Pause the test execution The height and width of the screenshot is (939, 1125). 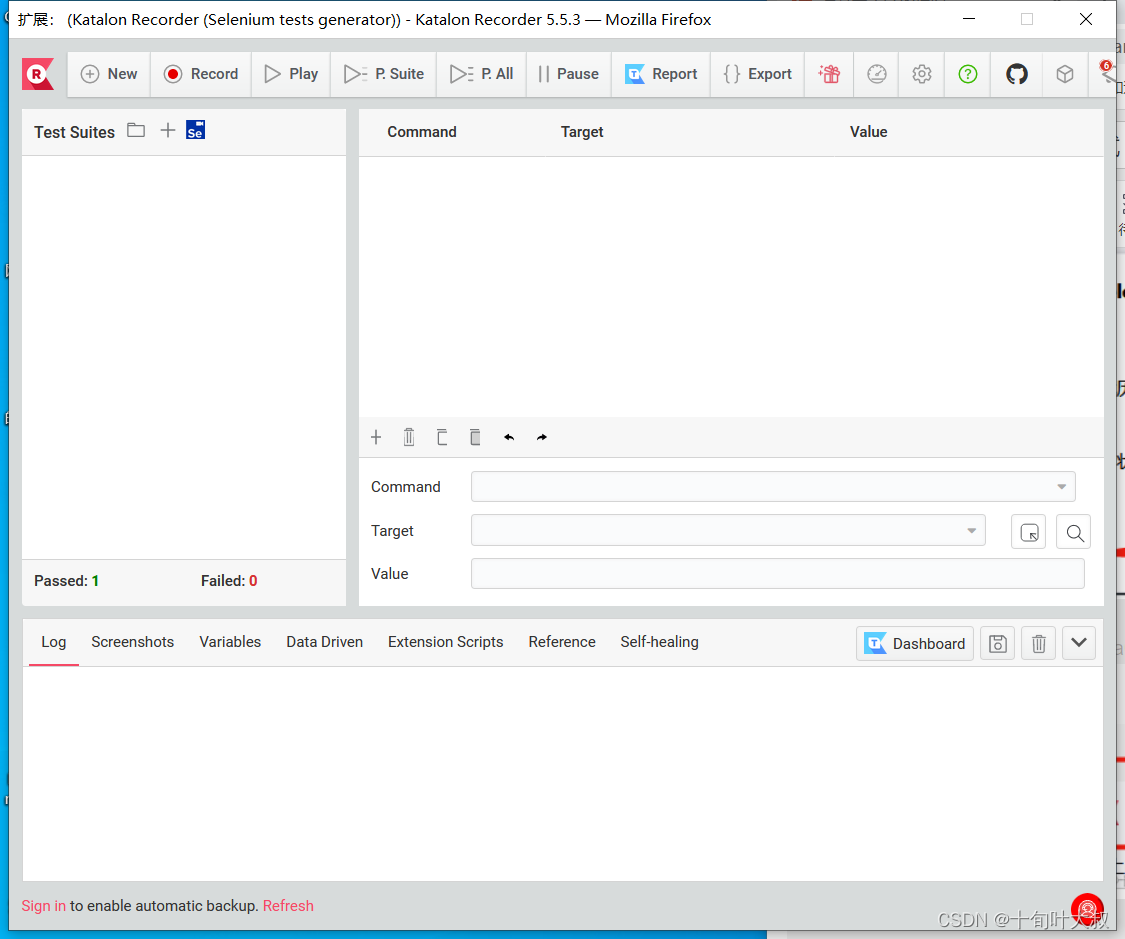569,74
